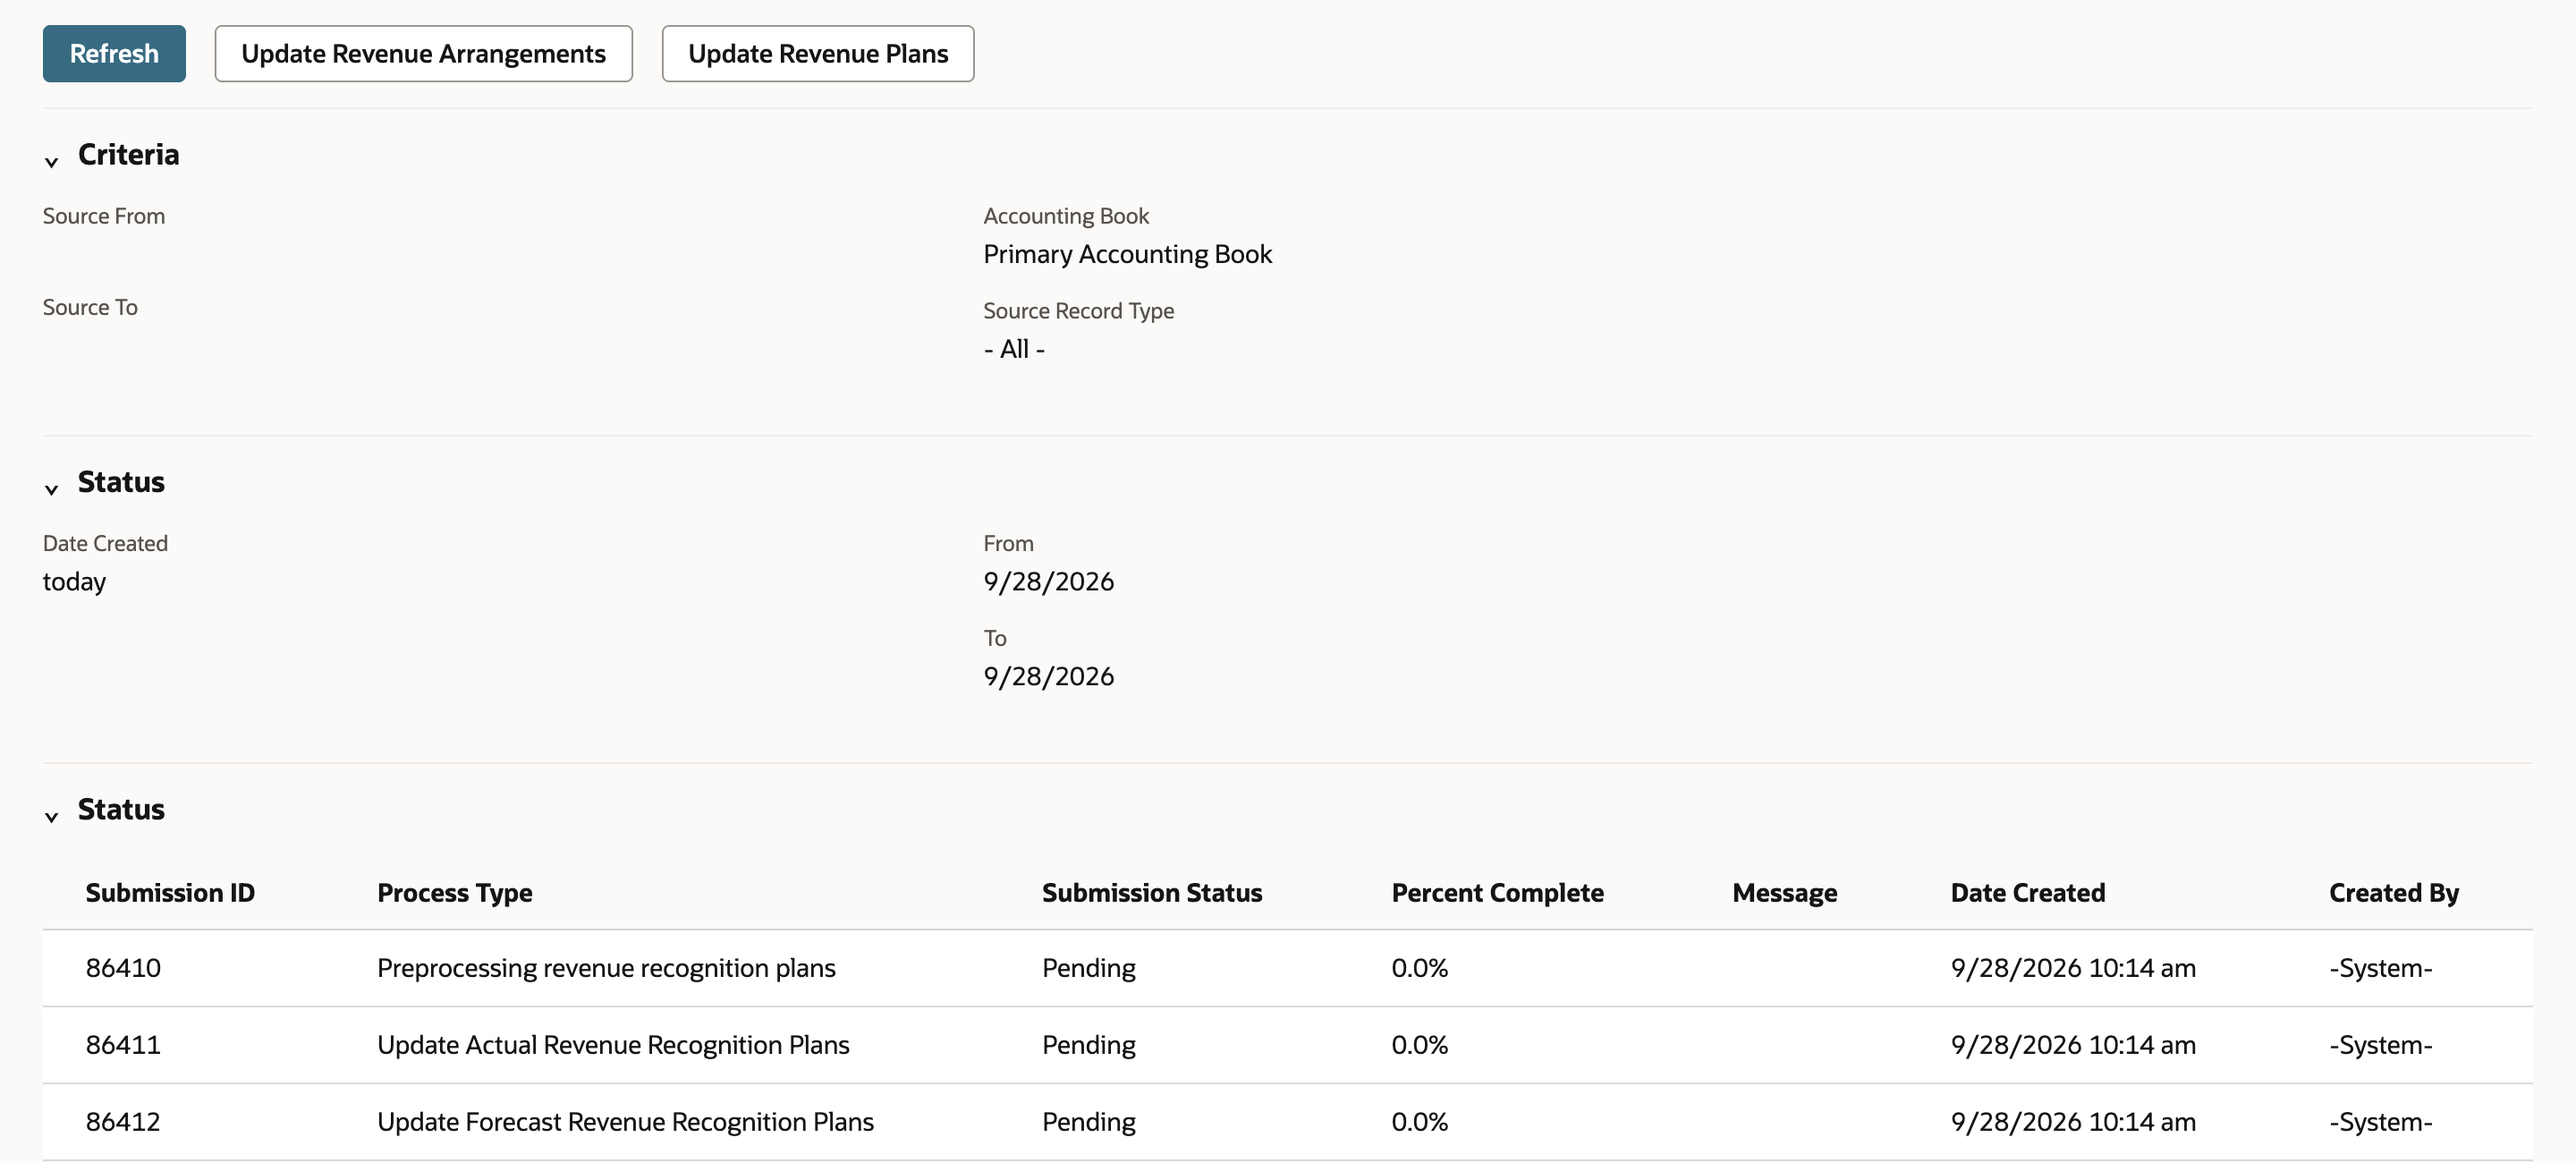Click -System- creator in row 86410
2576x1163 pixels.
pos(2380,967)
